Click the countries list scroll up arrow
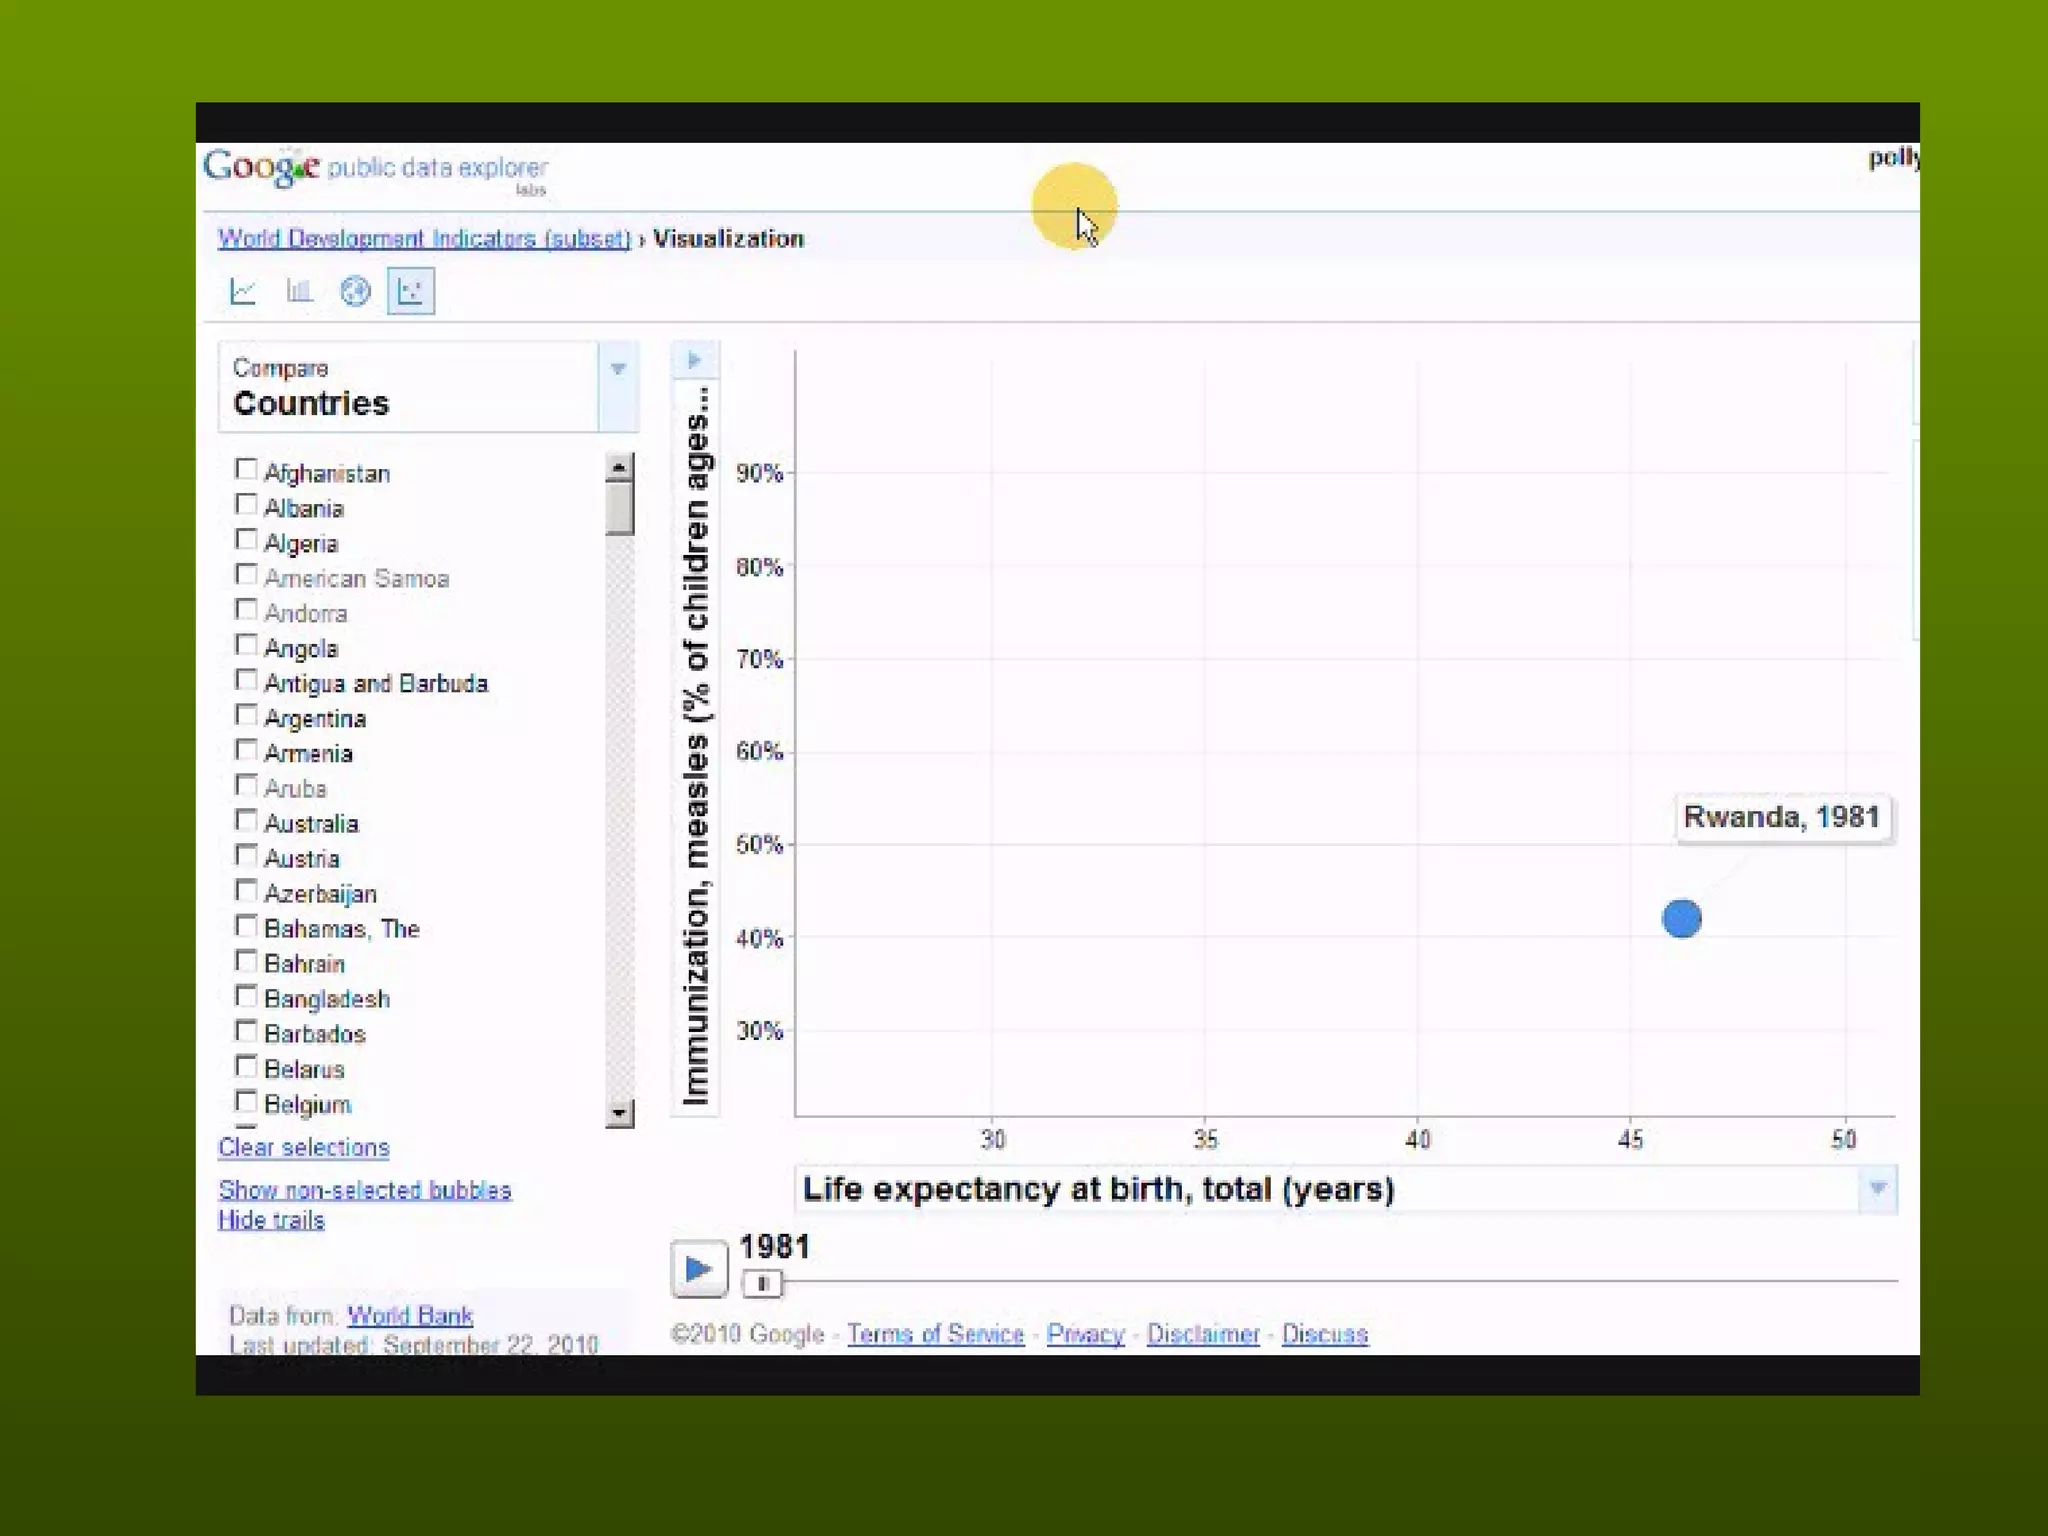This screenshot has width=2048, height=1536. [x=620, y=467]
